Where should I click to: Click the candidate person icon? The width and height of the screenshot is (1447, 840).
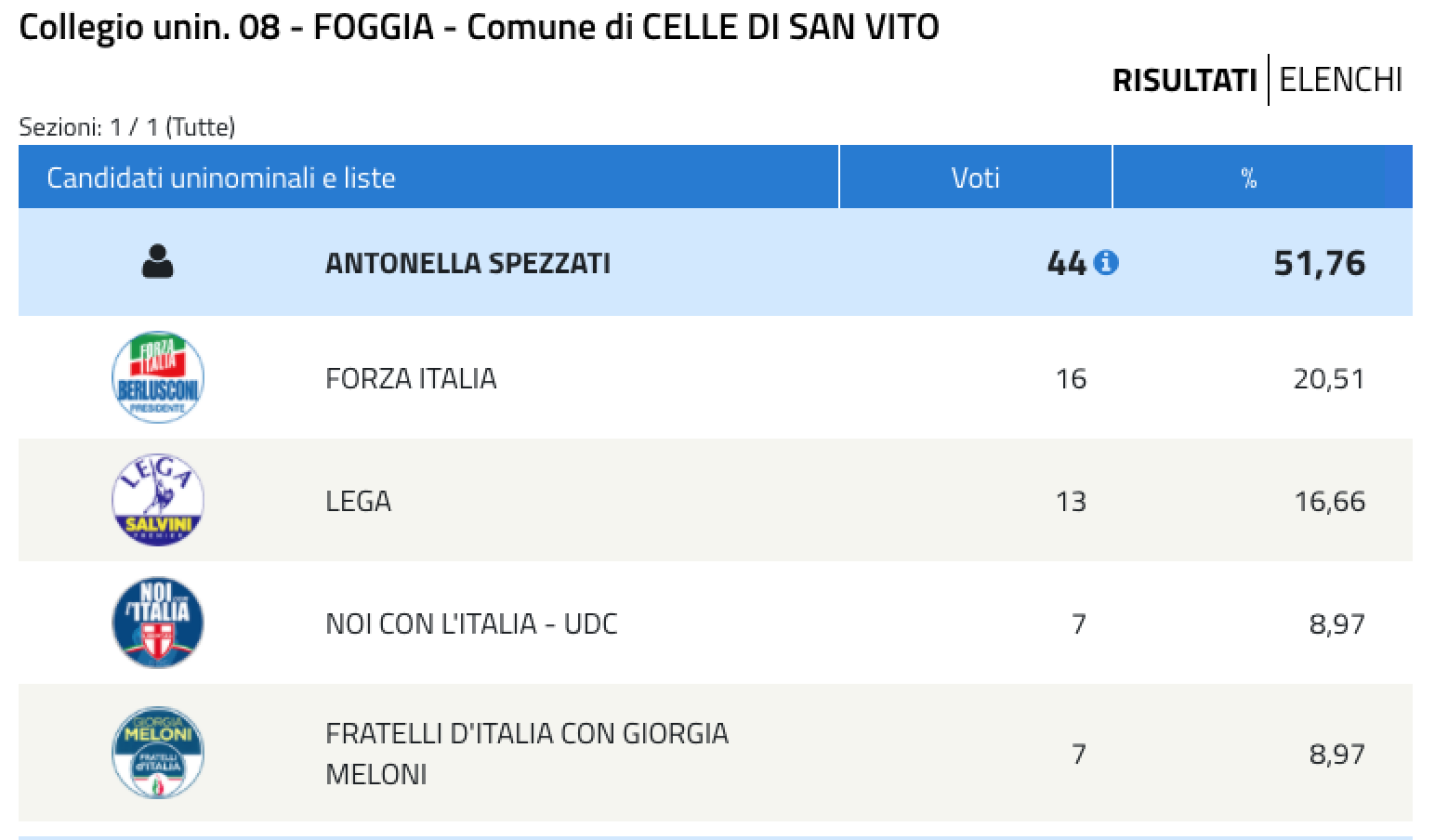(x=158, y=263)
